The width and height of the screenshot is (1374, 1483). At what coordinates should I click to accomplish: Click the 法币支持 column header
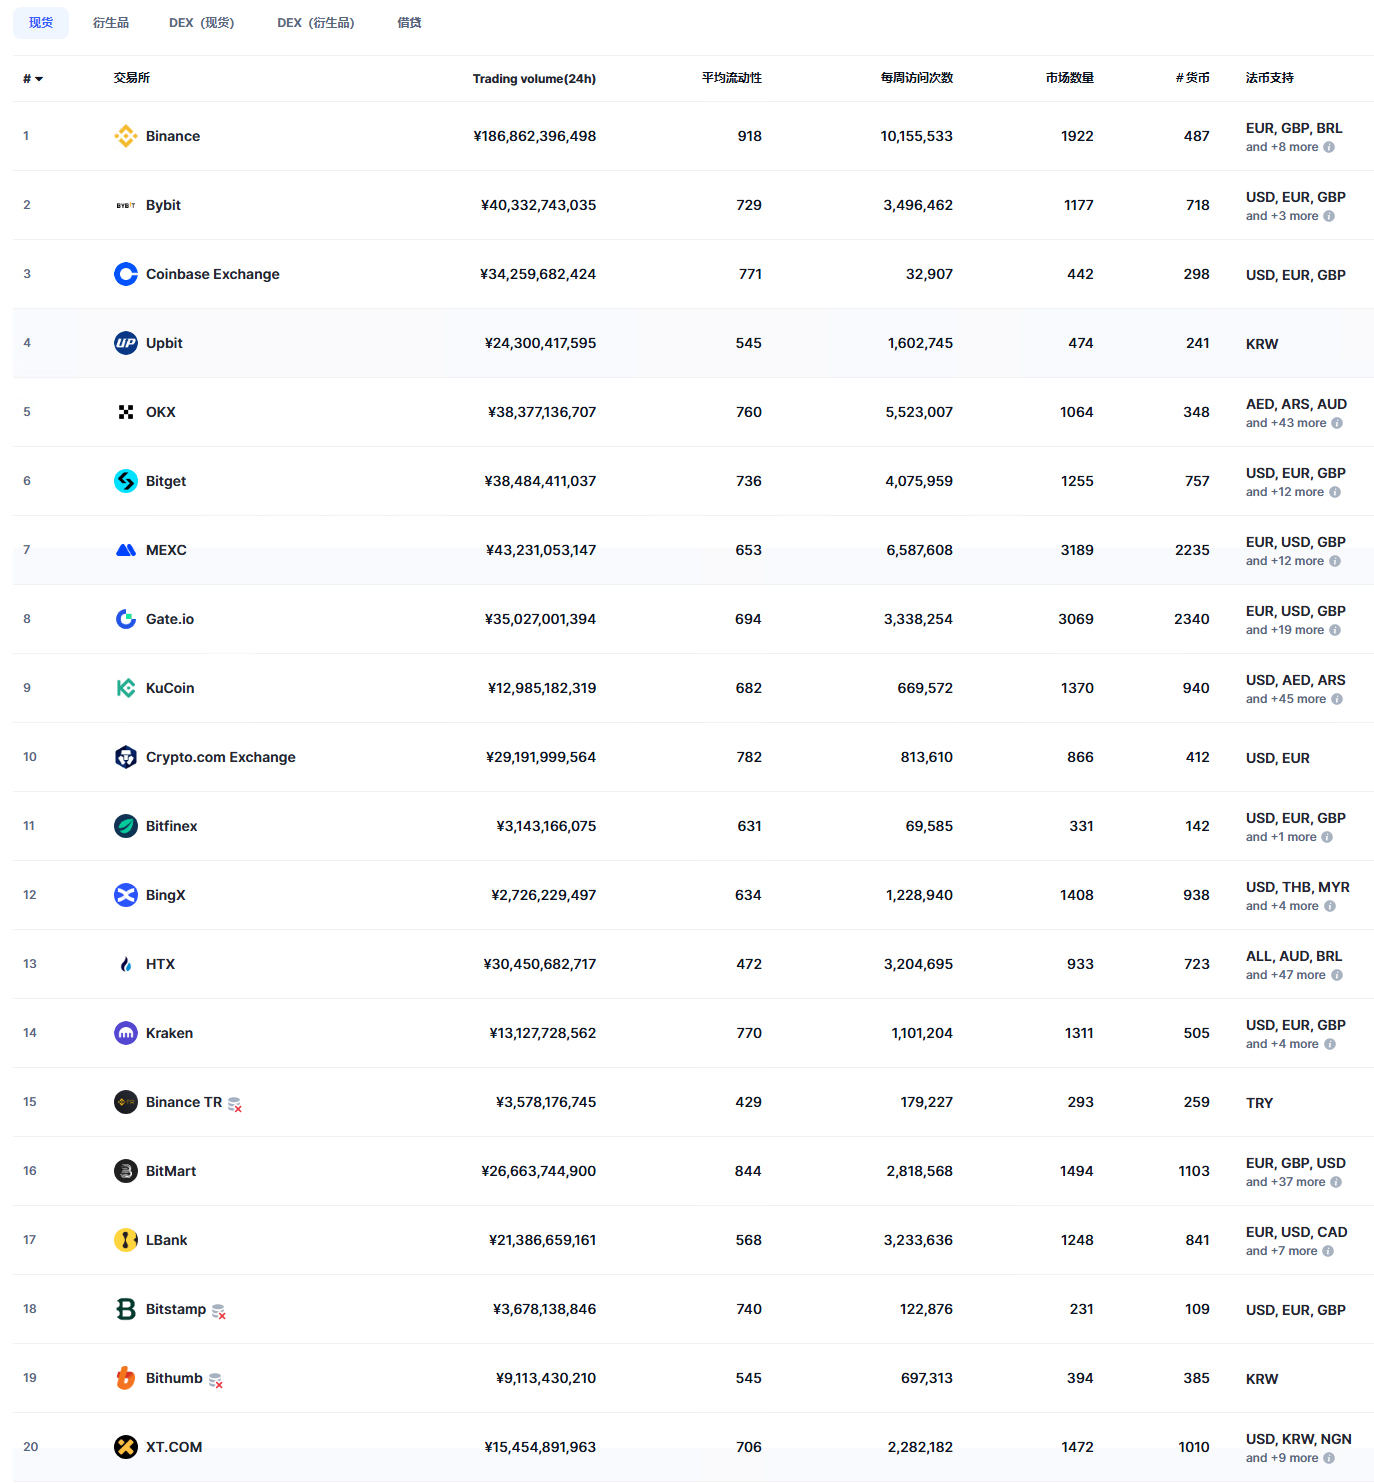(1270, 78)
